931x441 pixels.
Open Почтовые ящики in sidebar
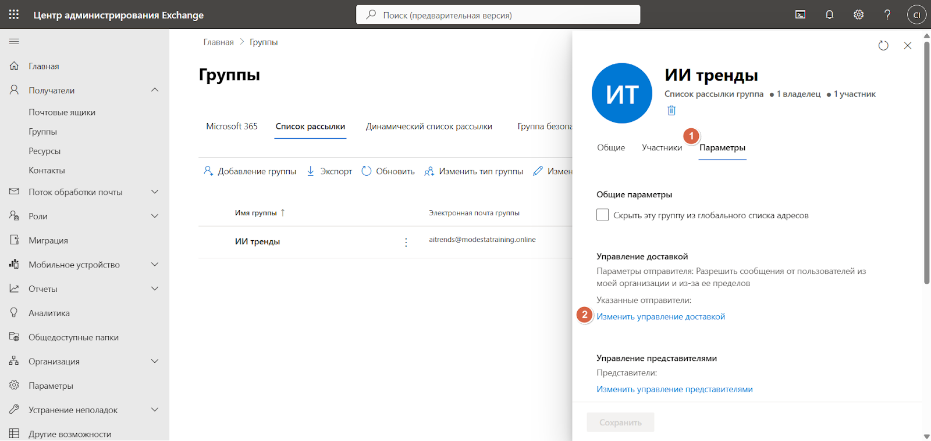pyautogui.click(x=62, y=112)
